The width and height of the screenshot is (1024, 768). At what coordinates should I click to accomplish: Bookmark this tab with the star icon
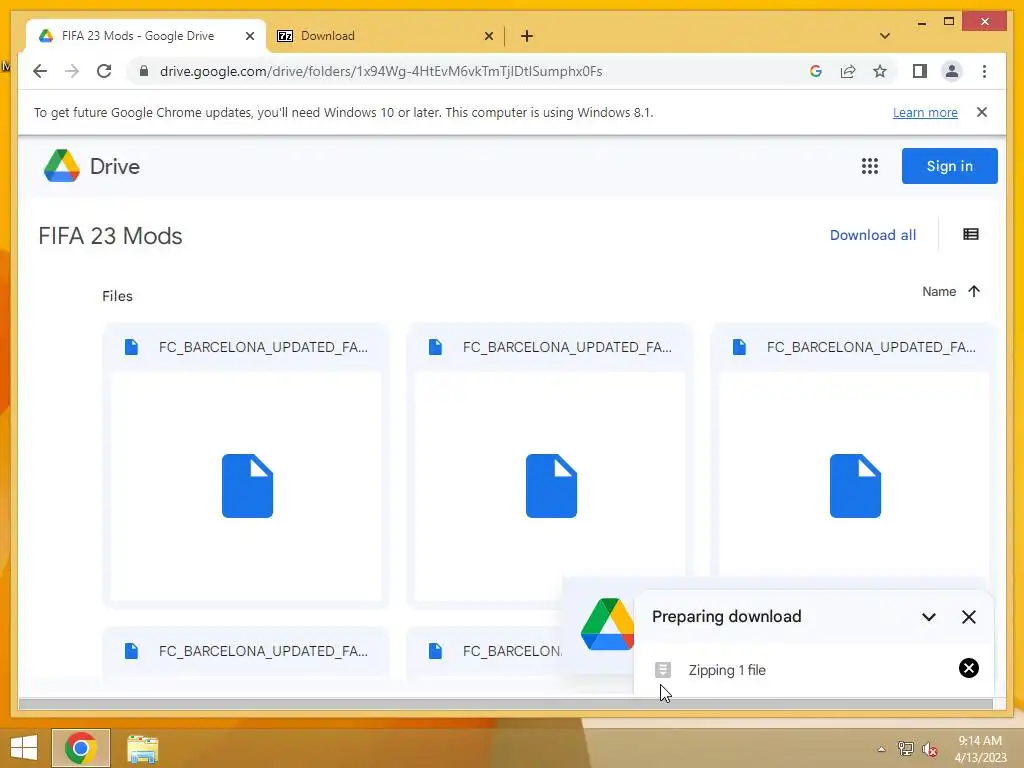point(880,71)
